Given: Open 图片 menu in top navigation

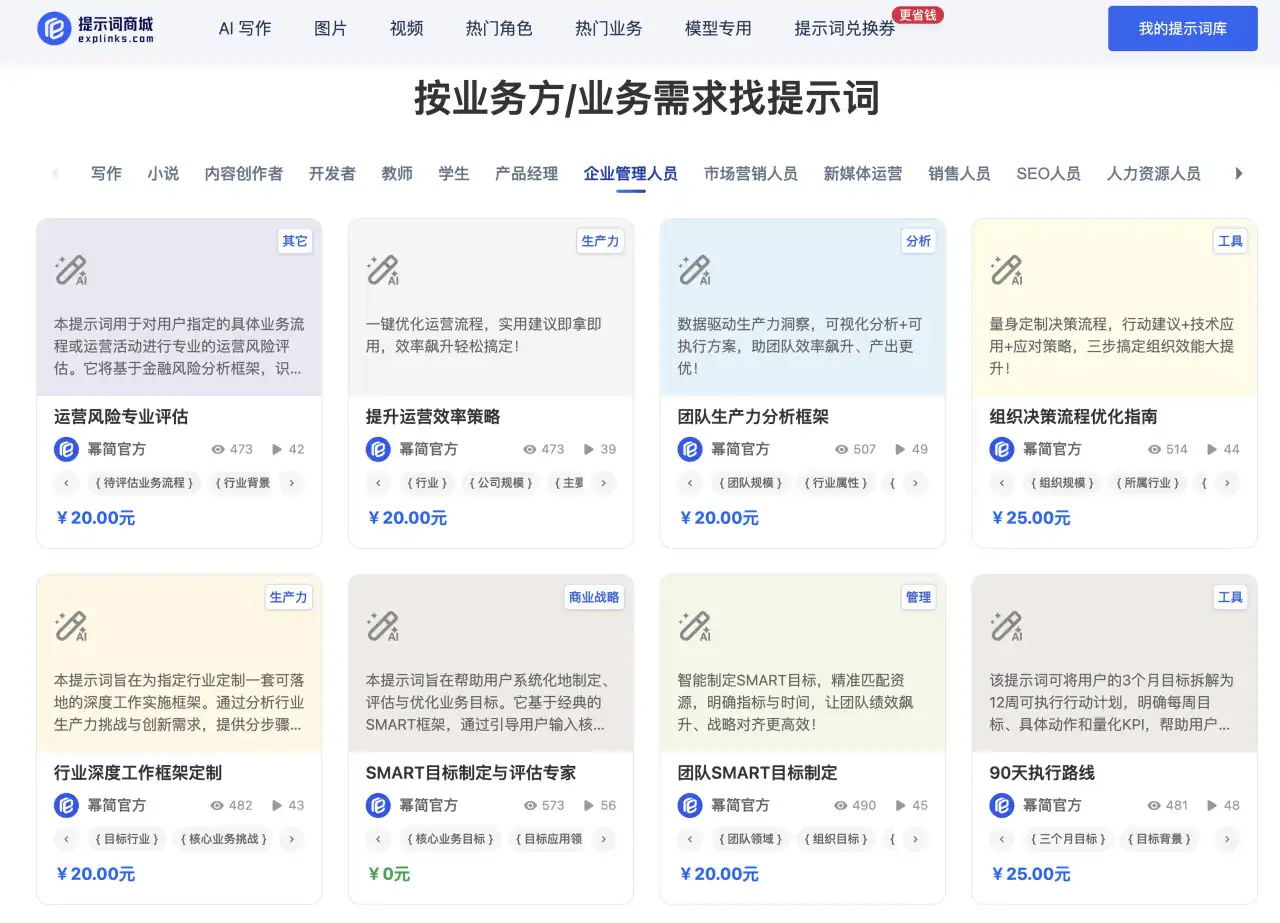Looking at the screenshot, I should [330, 28].
